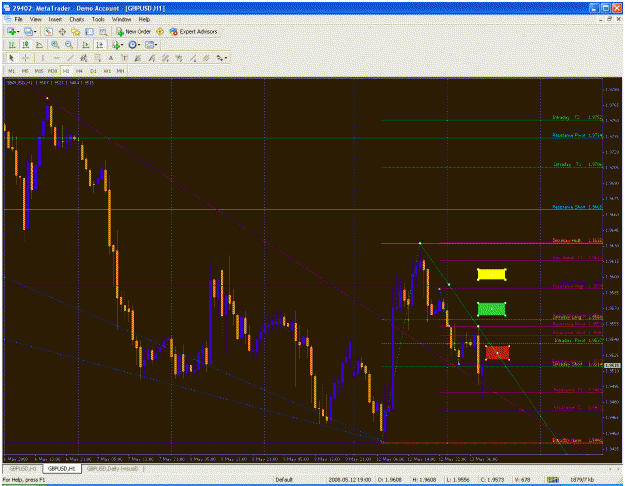Select the Equidistant Channel tool
The height and width of the screenshot is (486, 625).
[x=83, y=58]
